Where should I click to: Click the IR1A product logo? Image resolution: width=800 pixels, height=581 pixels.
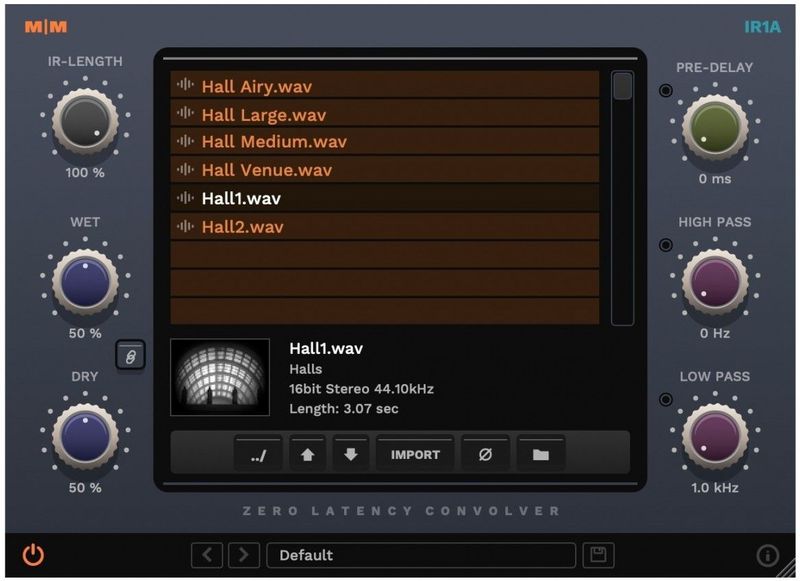(762, 27)
